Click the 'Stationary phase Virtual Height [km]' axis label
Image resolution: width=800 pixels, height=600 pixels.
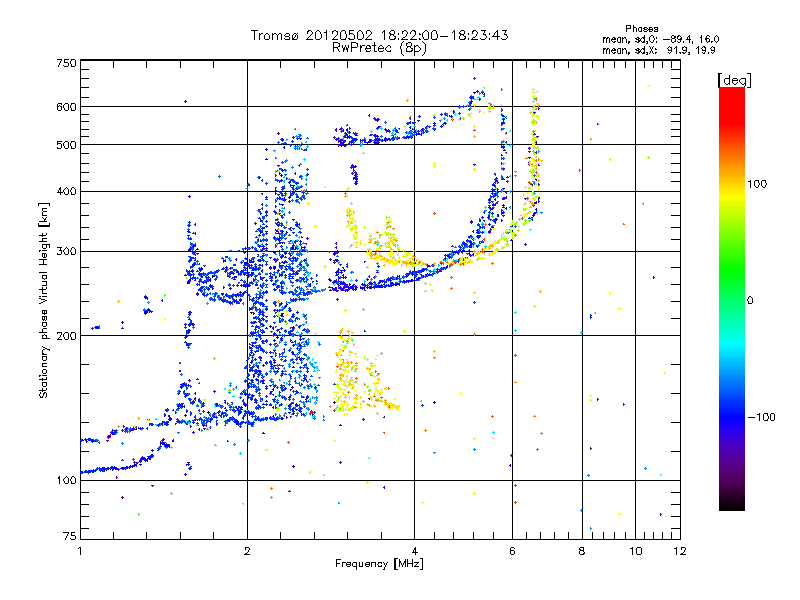44,301
